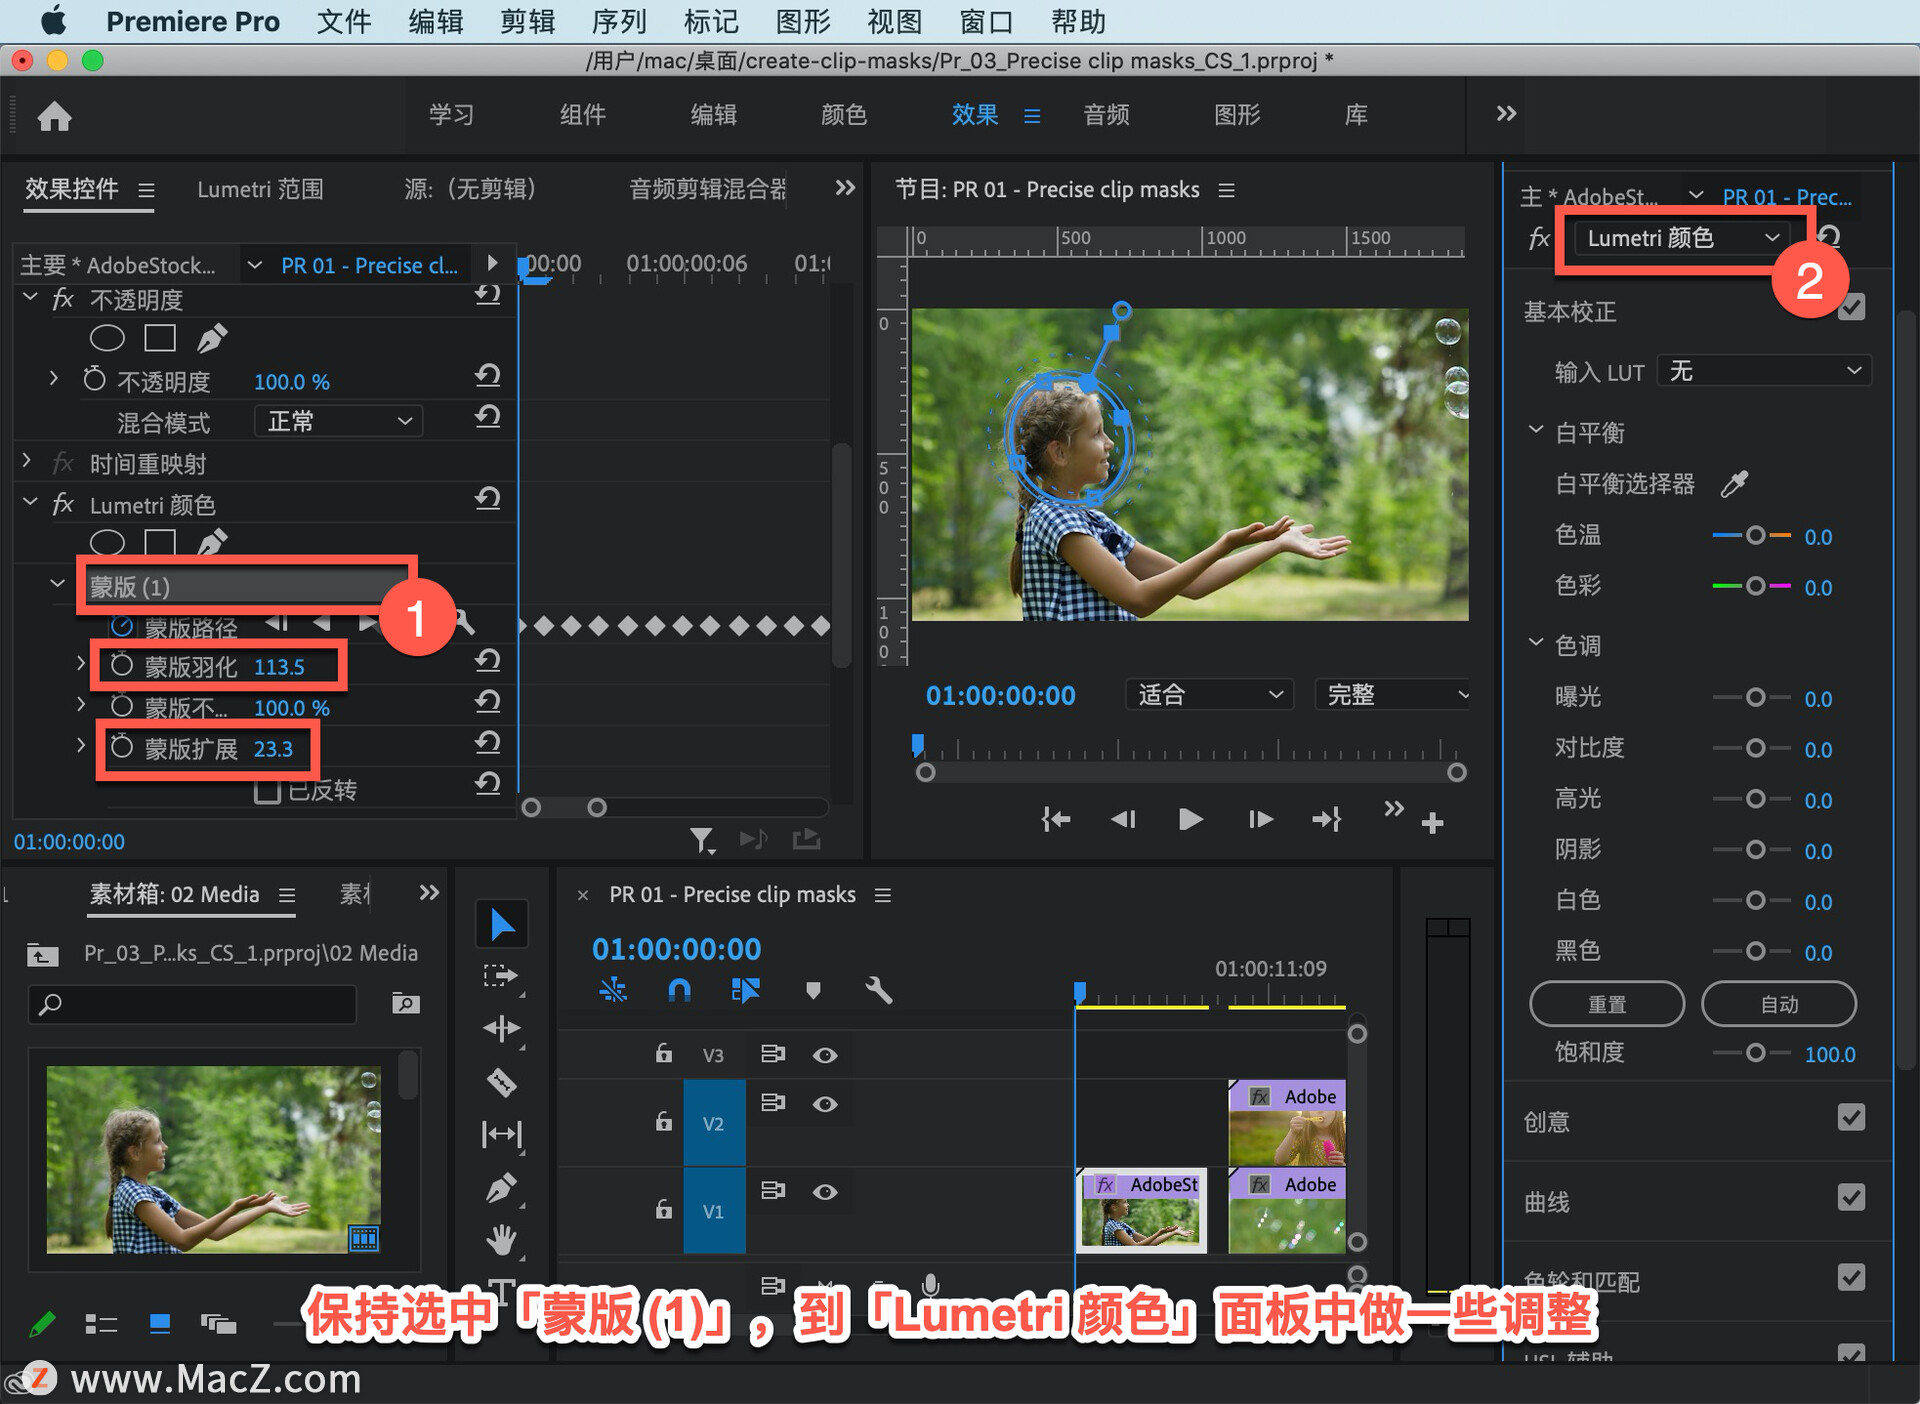Select the girl clip thumbnail in Project panel
The image size is (1920, 1404).
pos(213,1158)
